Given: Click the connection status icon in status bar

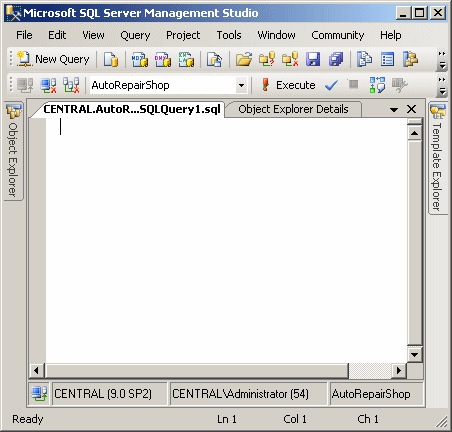Looking at the screenshot, I should pos(39,394).
